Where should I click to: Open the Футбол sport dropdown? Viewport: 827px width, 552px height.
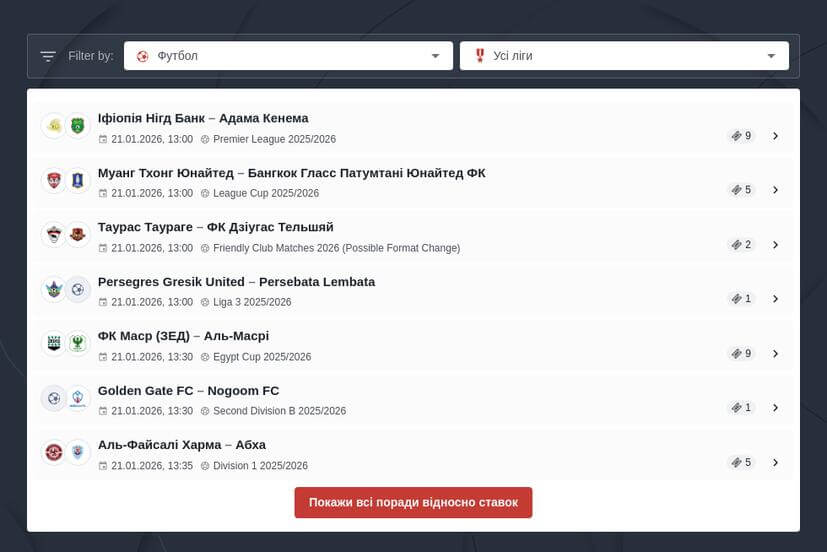[x=288, y=56]
